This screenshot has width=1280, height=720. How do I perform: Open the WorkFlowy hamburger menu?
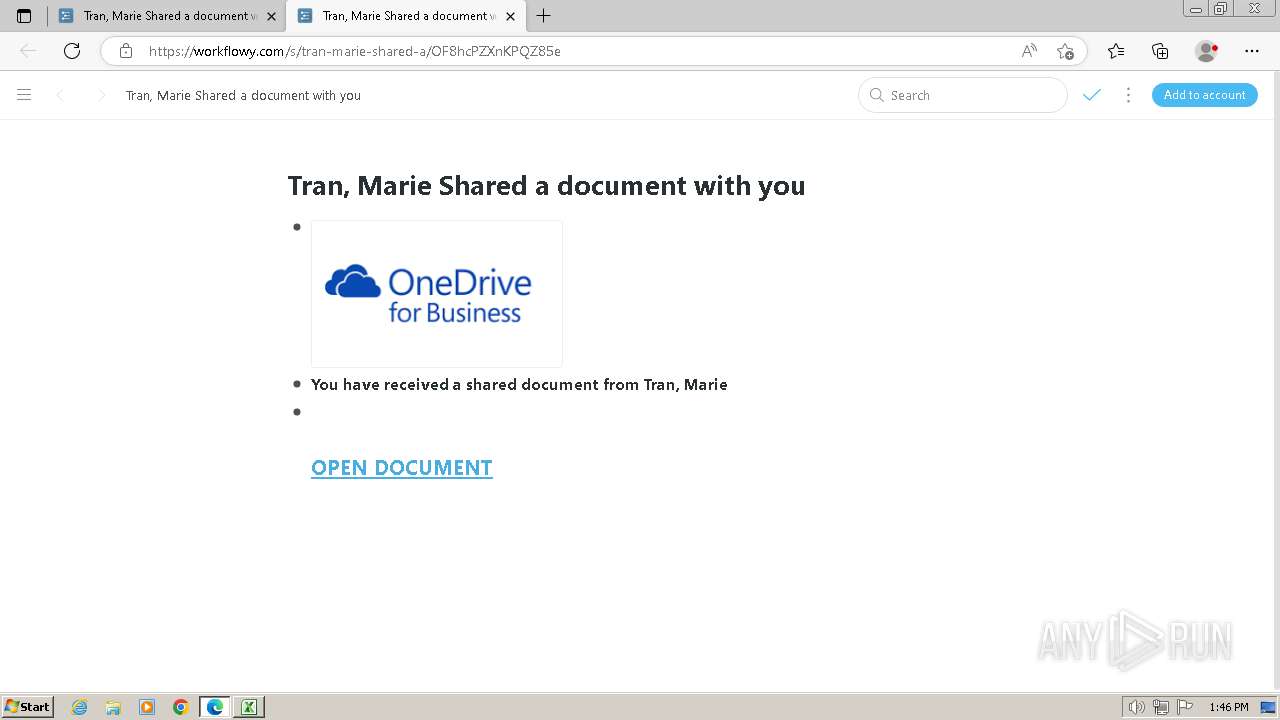coord(24,95)
